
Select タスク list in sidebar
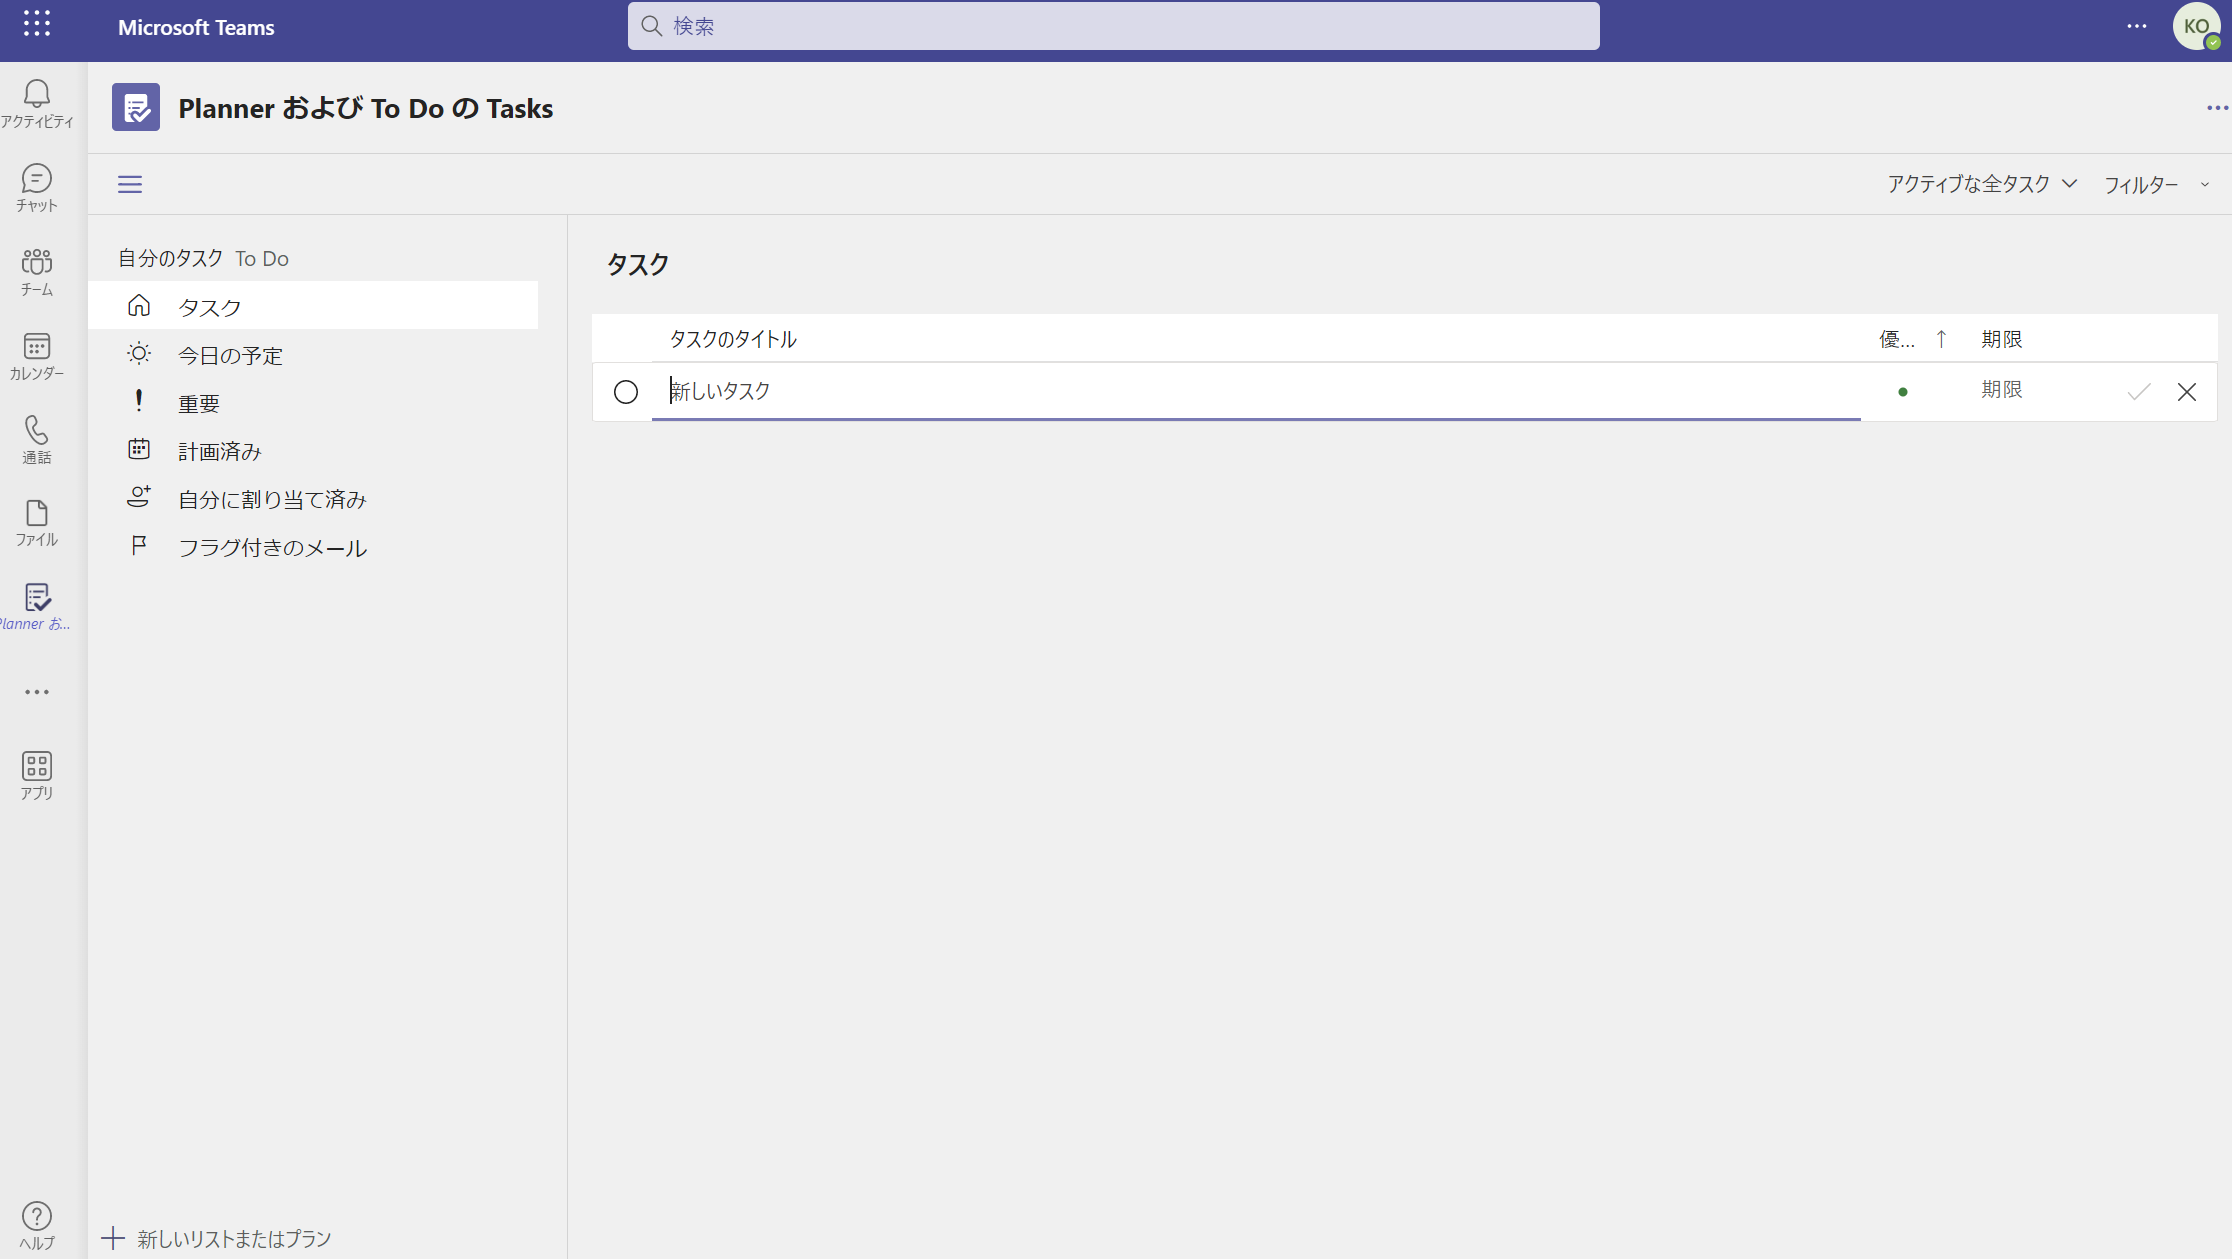tap(313, 306)
